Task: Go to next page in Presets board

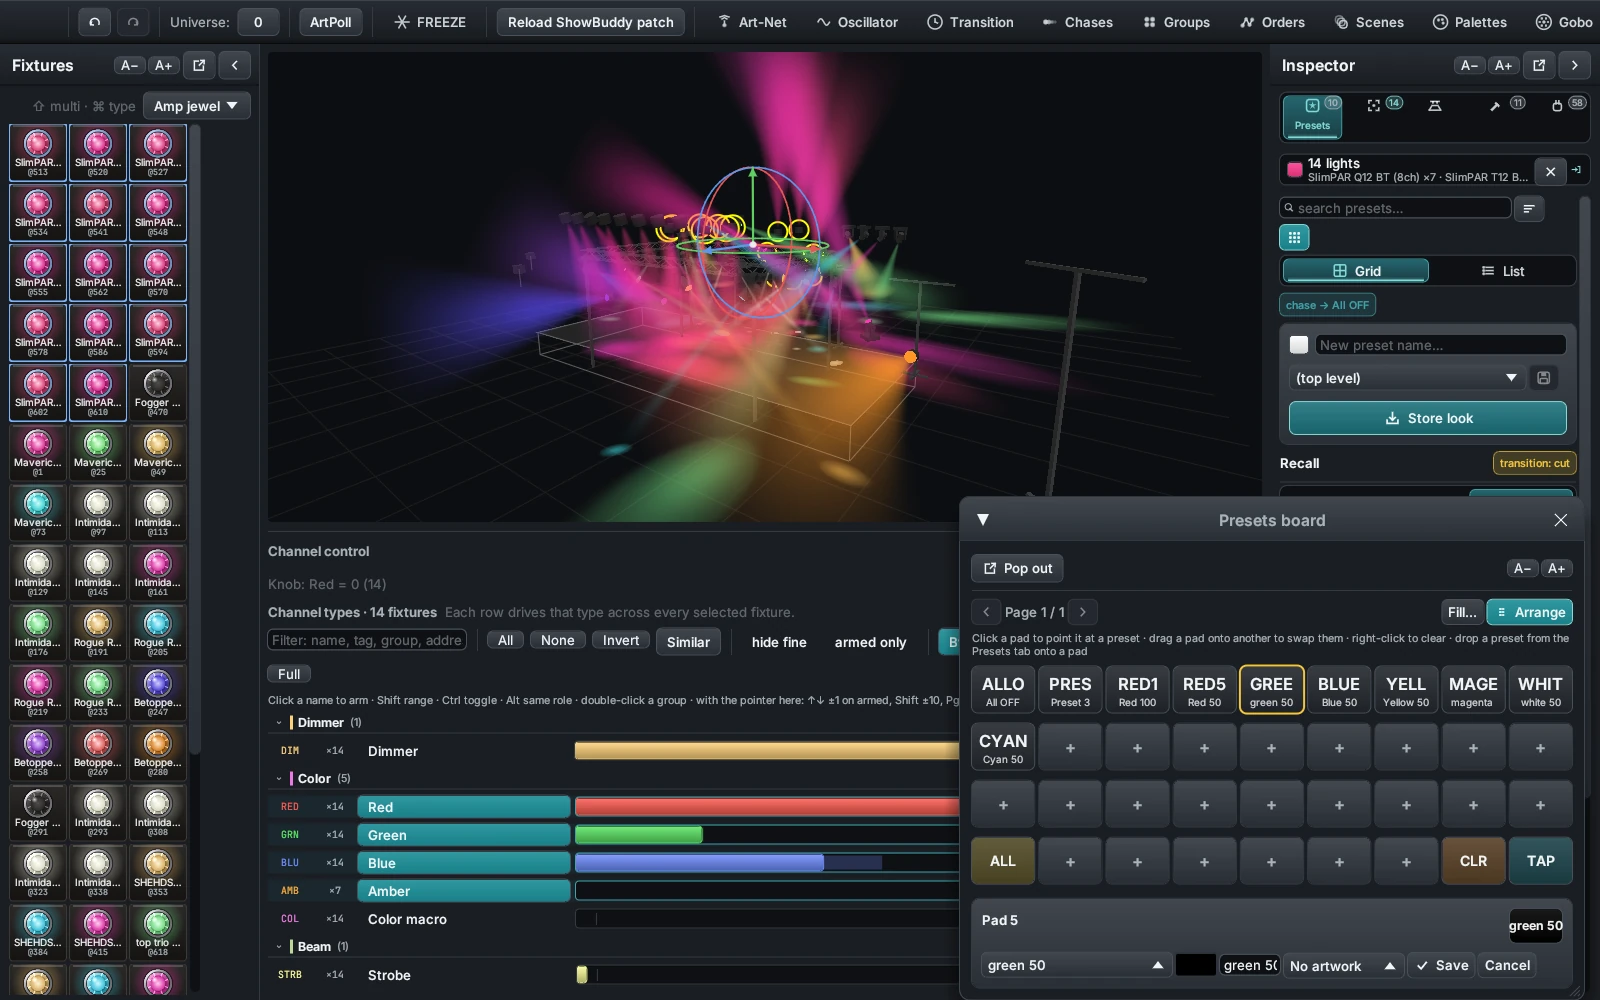Action: coord(1083,612)
